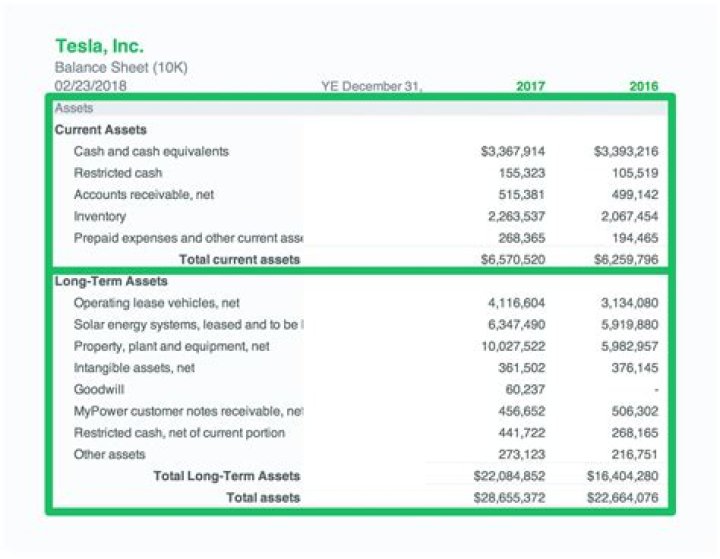Click the Balance Sheet (10K) subtitle

point(120,68)
